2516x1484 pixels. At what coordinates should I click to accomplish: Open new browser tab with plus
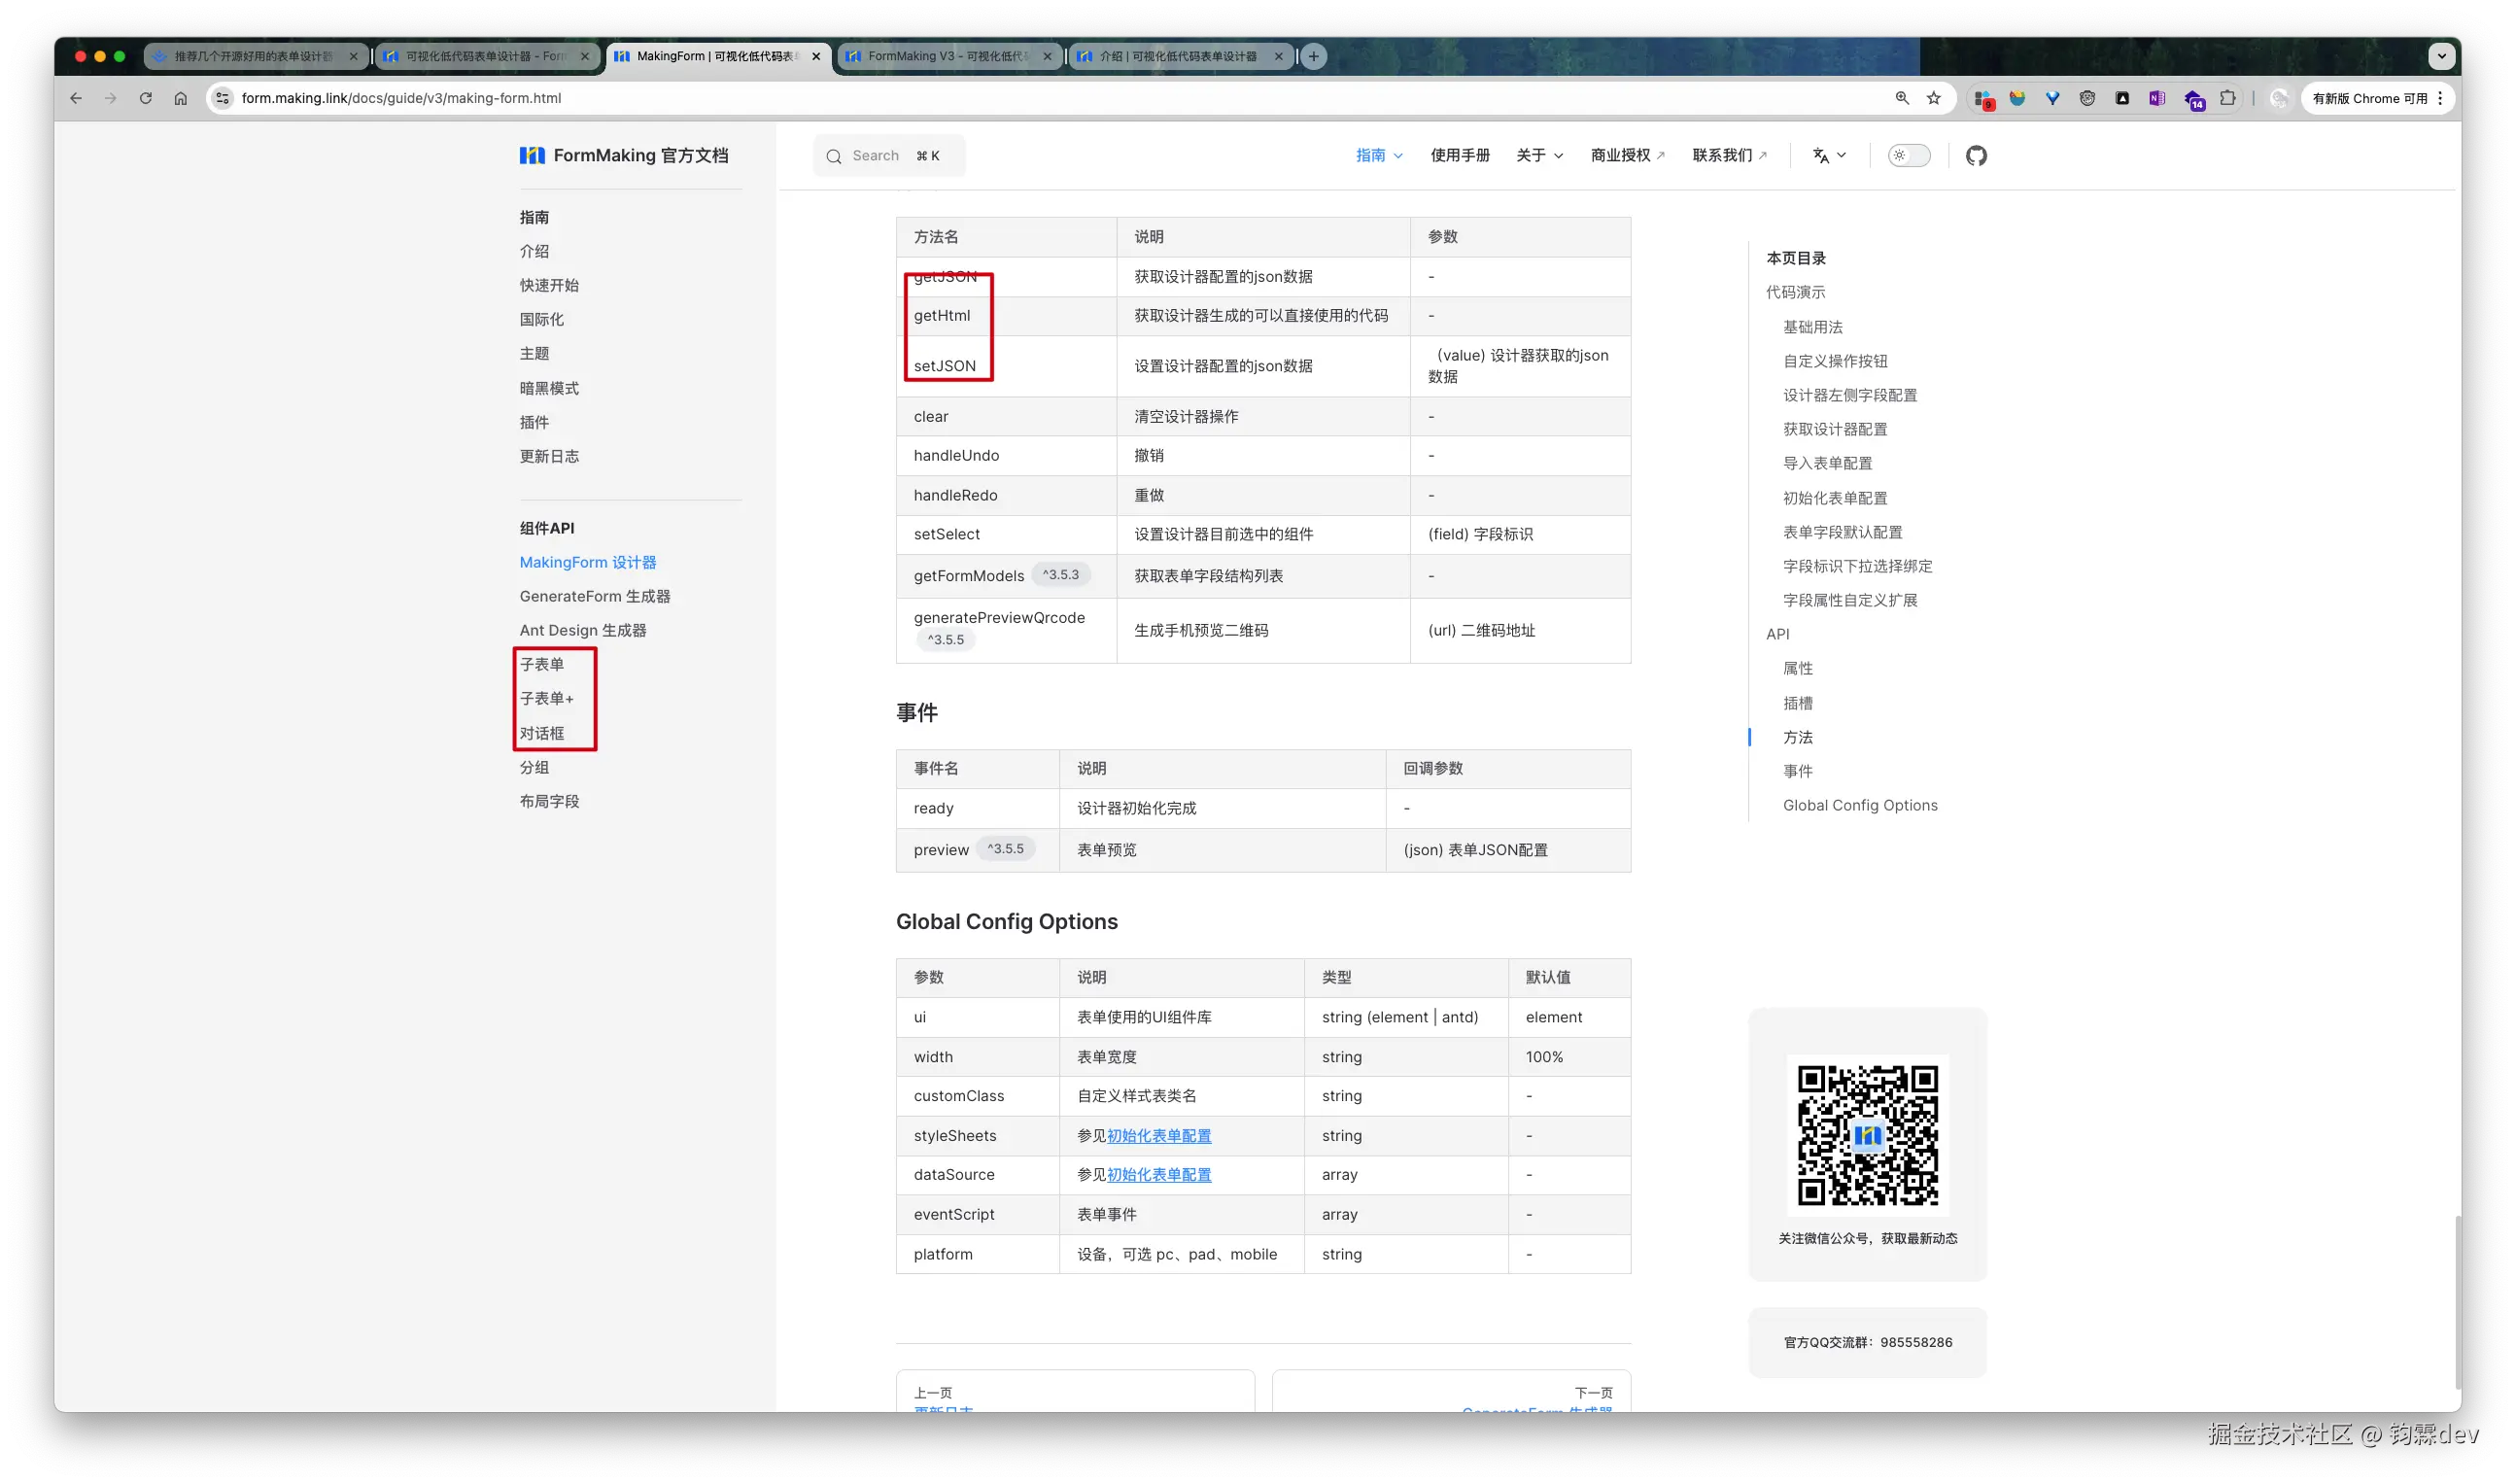point(1314,56)
